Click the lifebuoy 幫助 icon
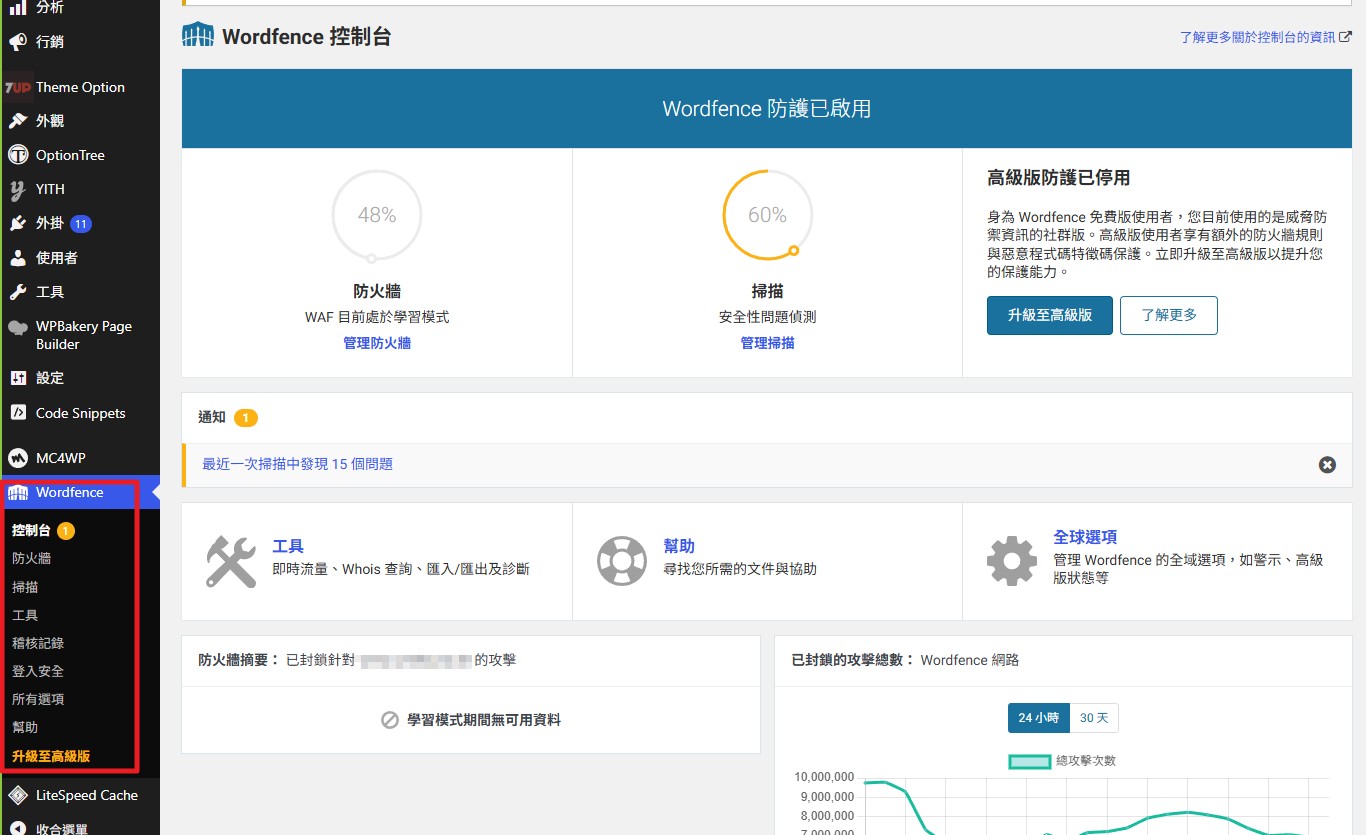The image size is (1366, 835). (x=621, y=561)
